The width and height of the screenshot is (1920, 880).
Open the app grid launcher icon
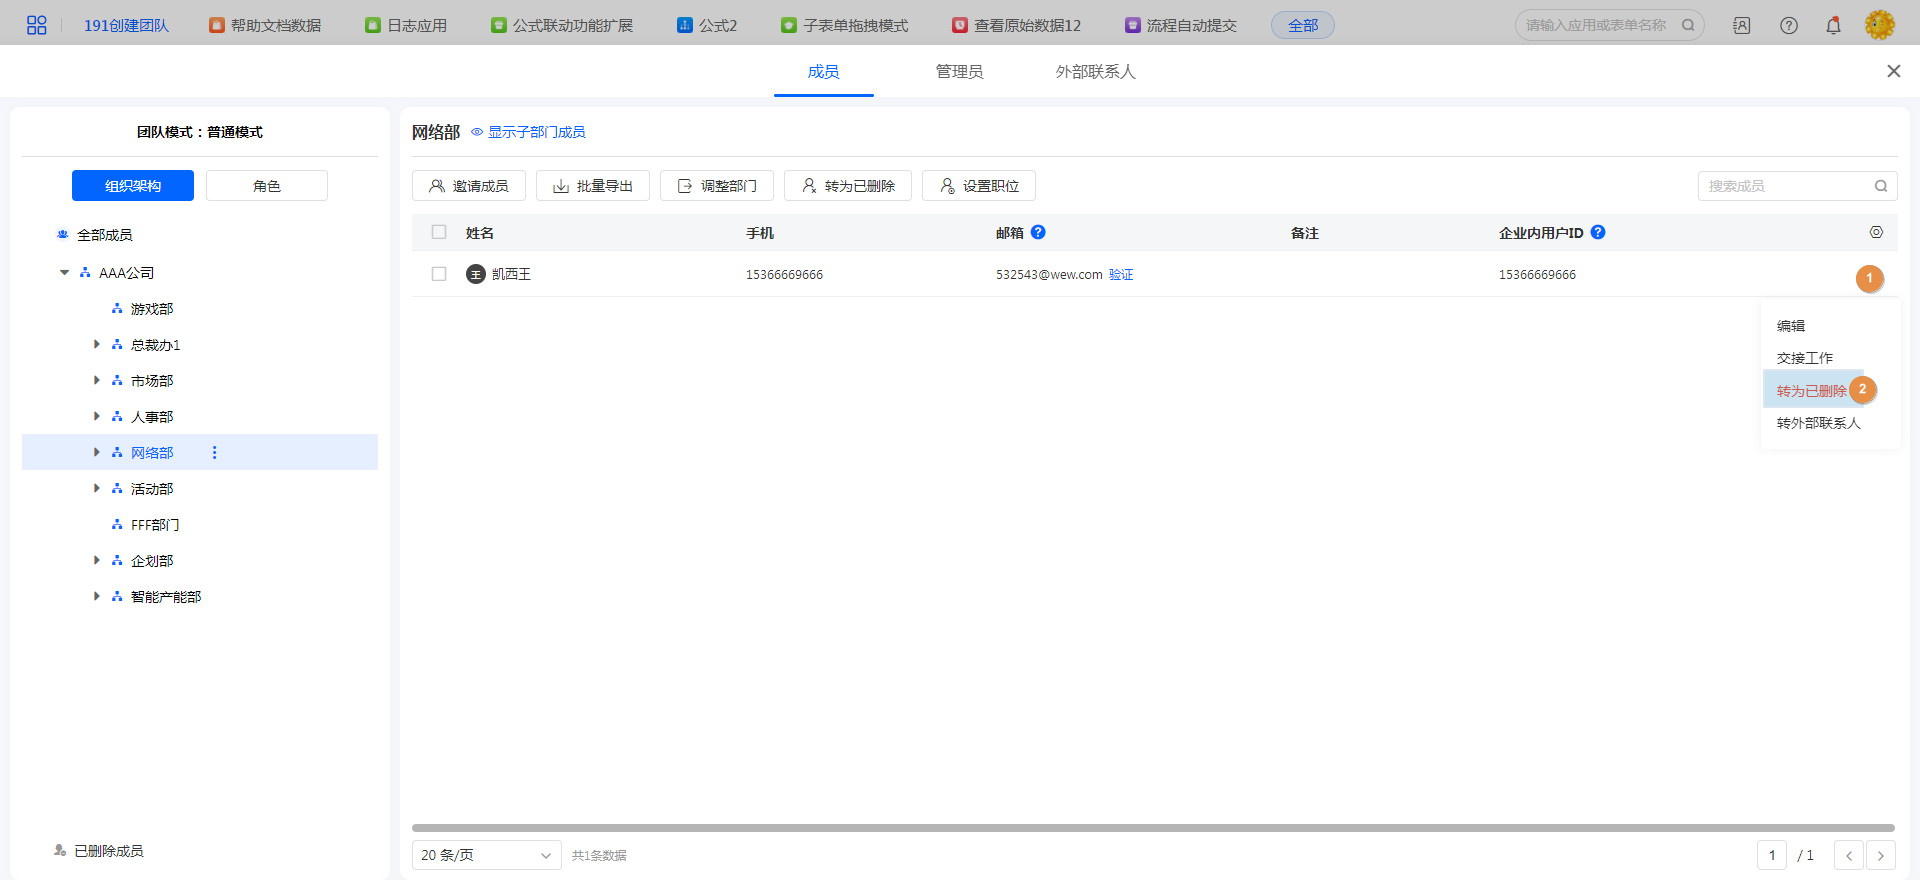pos(37,25)
